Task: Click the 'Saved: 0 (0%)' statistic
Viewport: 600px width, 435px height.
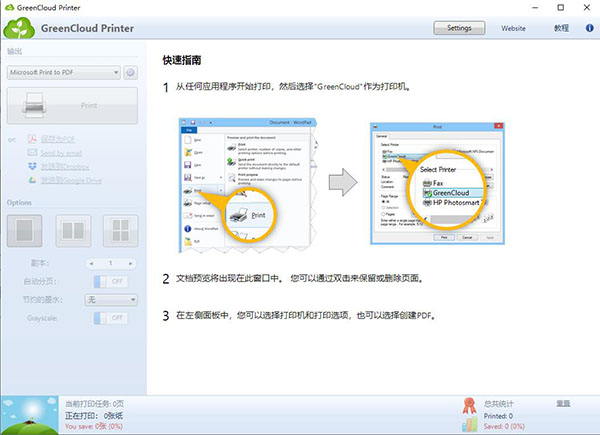Action: point(504,426)
